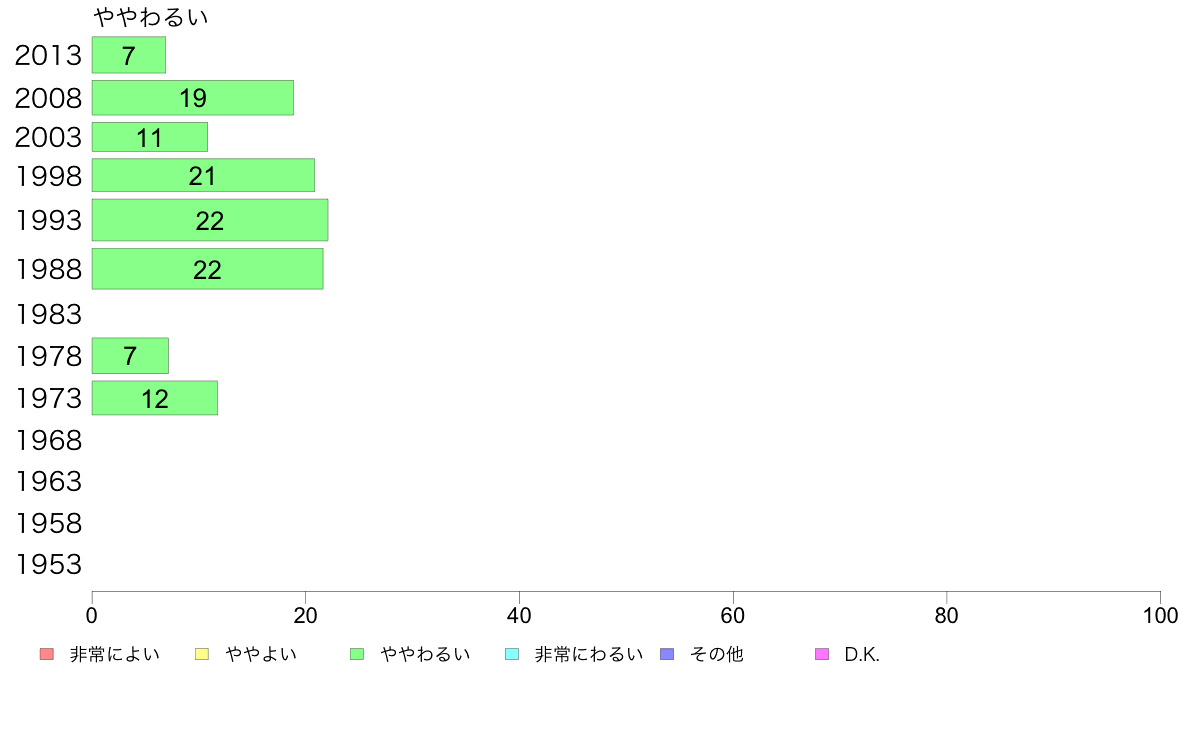The image size is (1188, 736).
Task: Click the blue その他 legend swatch
Action: [667, 654]
